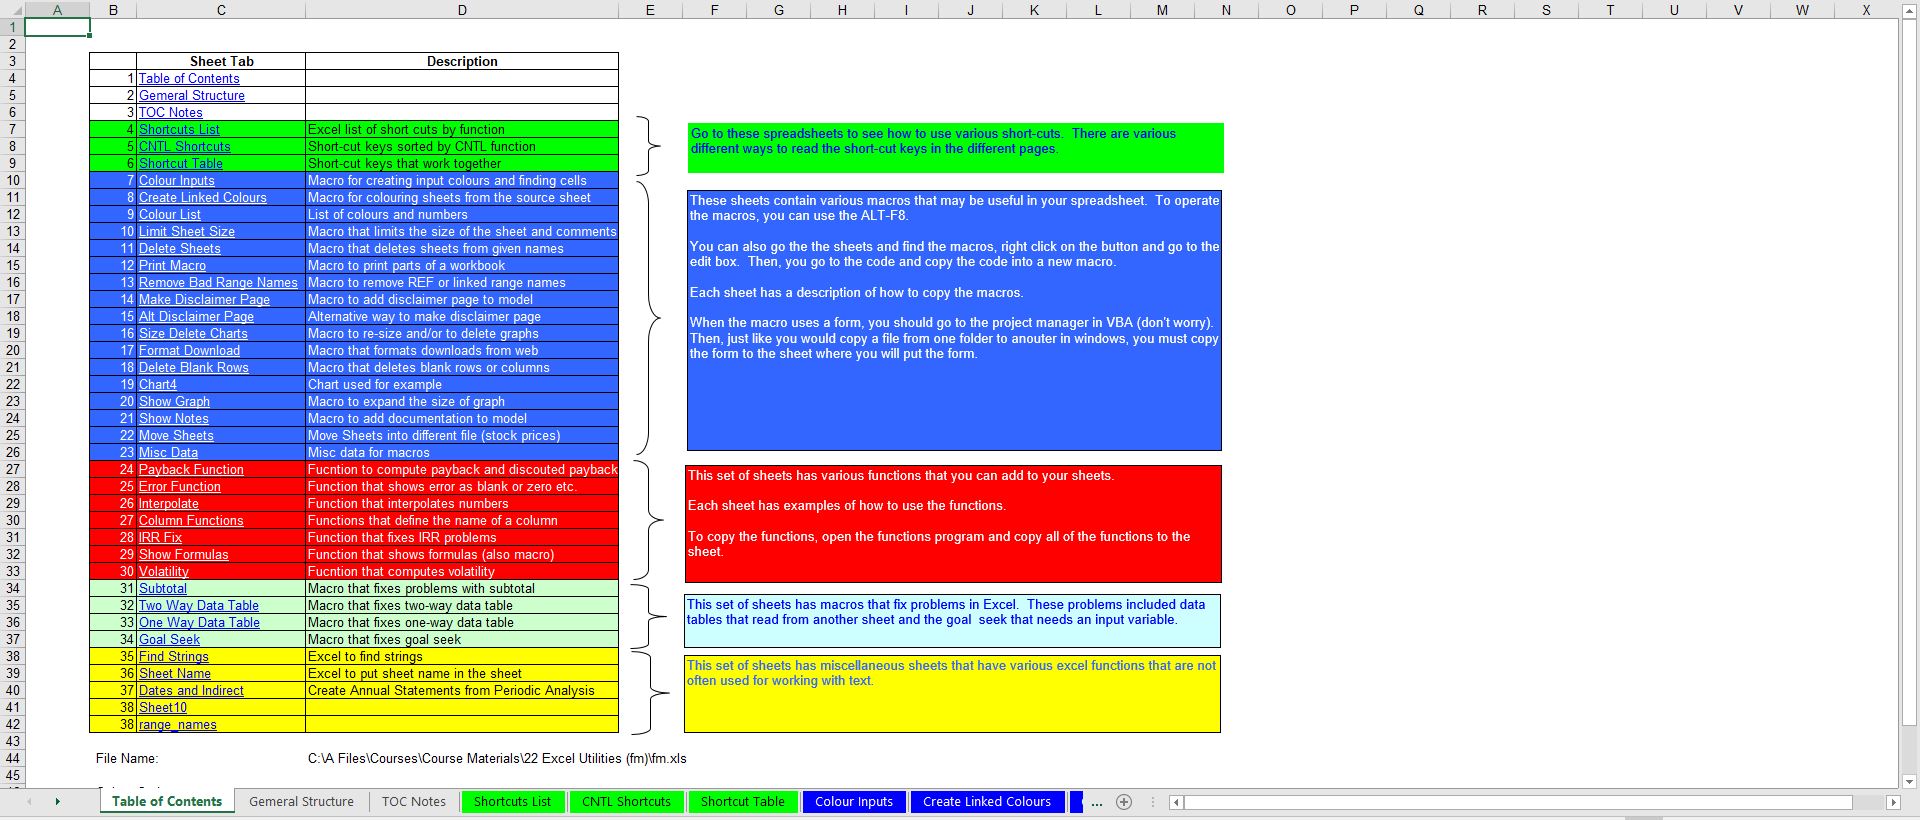This screenshot has height=820, width=1920.
Task: Open the Subtotal link
Action: click(x=163, y=589)
